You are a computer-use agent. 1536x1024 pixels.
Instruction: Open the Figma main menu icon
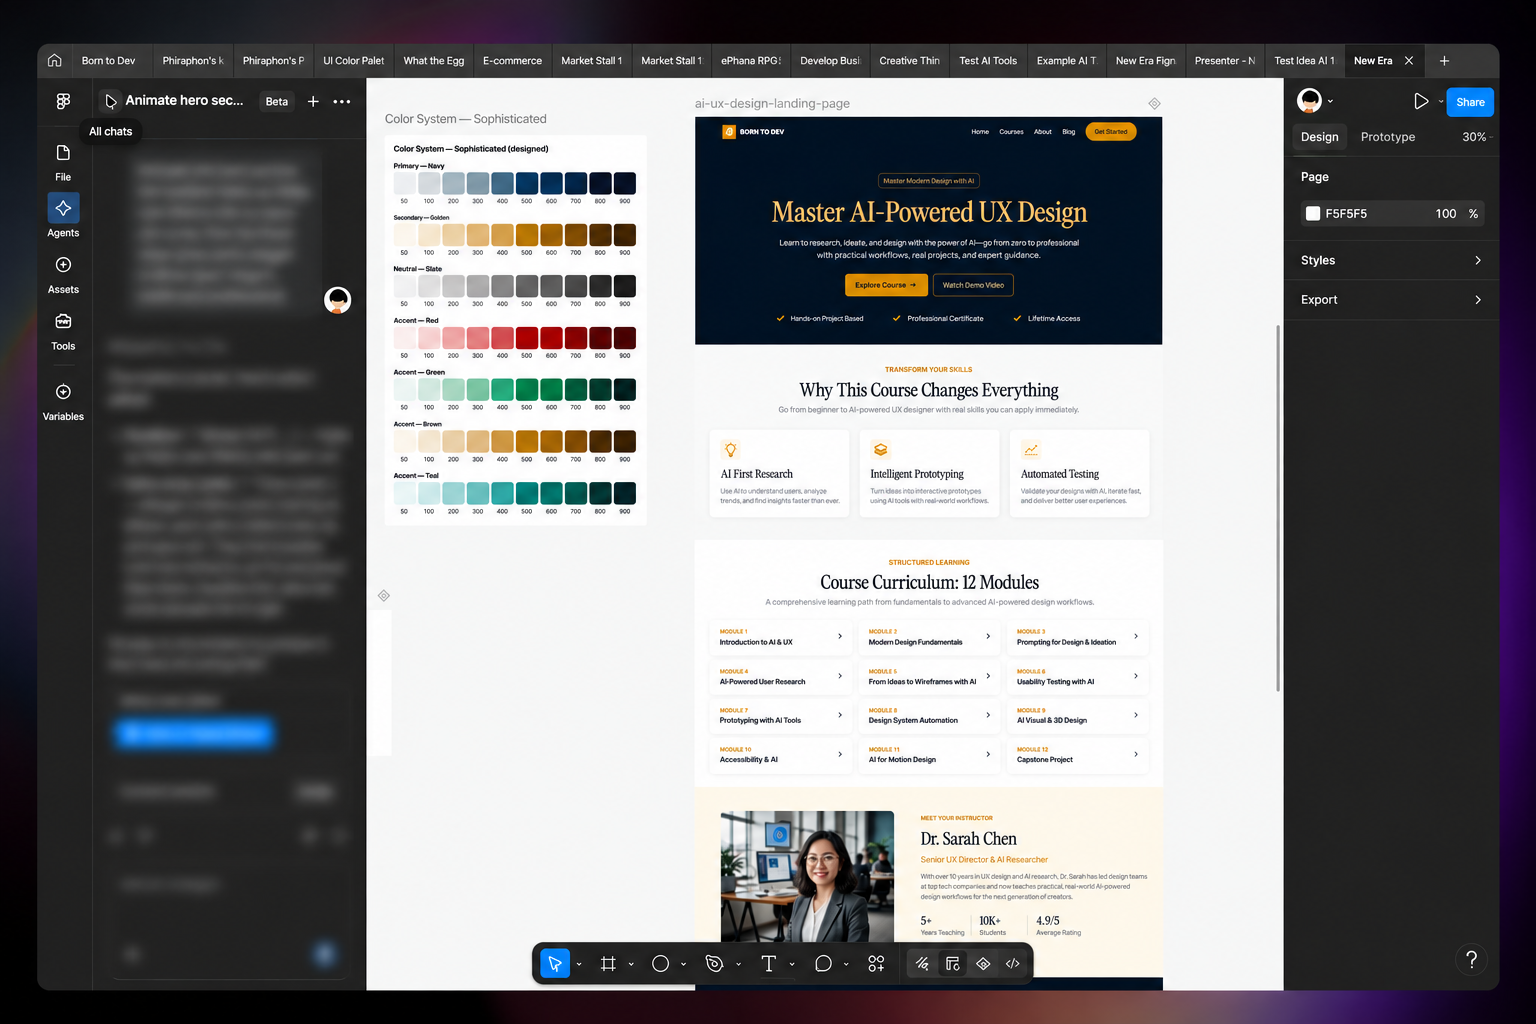[x=63, y=101]
